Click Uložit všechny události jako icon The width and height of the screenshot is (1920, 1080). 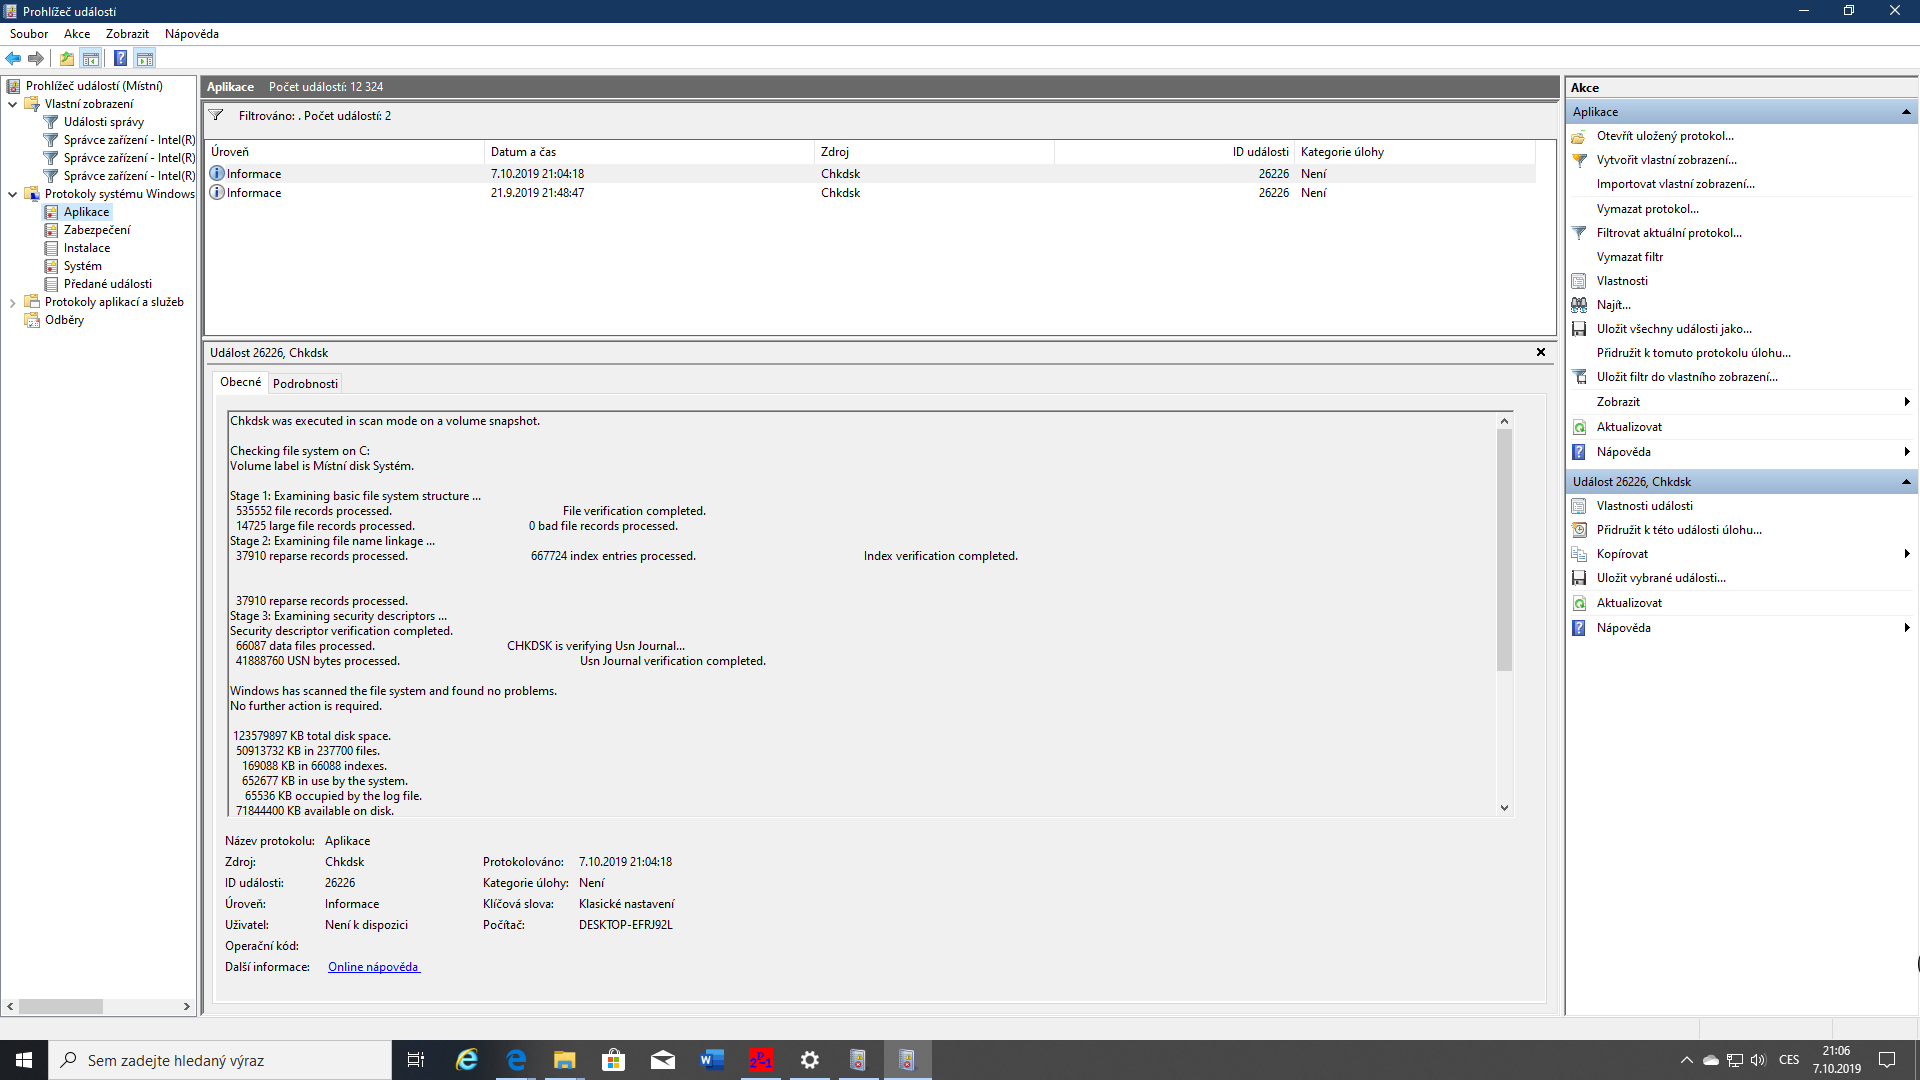tap(1579, 329)
